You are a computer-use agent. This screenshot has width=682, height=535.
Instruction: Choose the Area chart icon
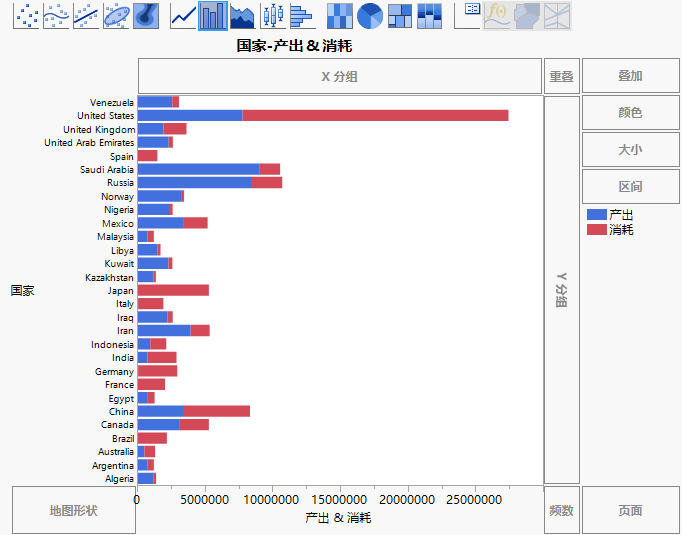pos(242,15)
